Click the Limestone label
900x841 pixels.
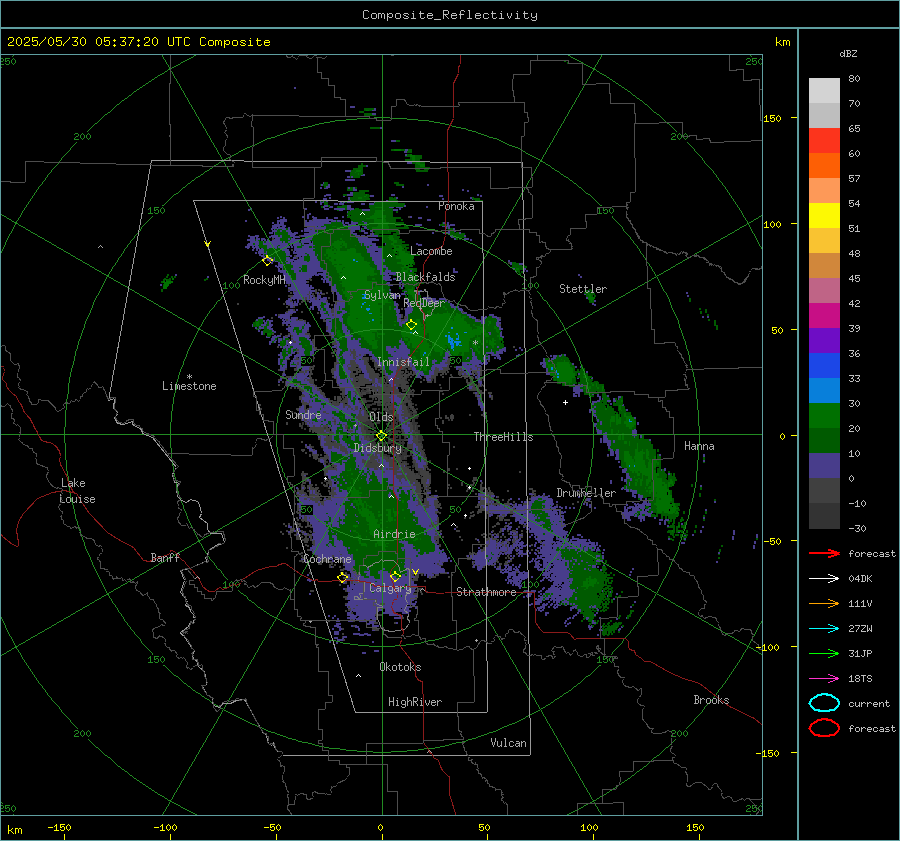(x=189, y=386)
